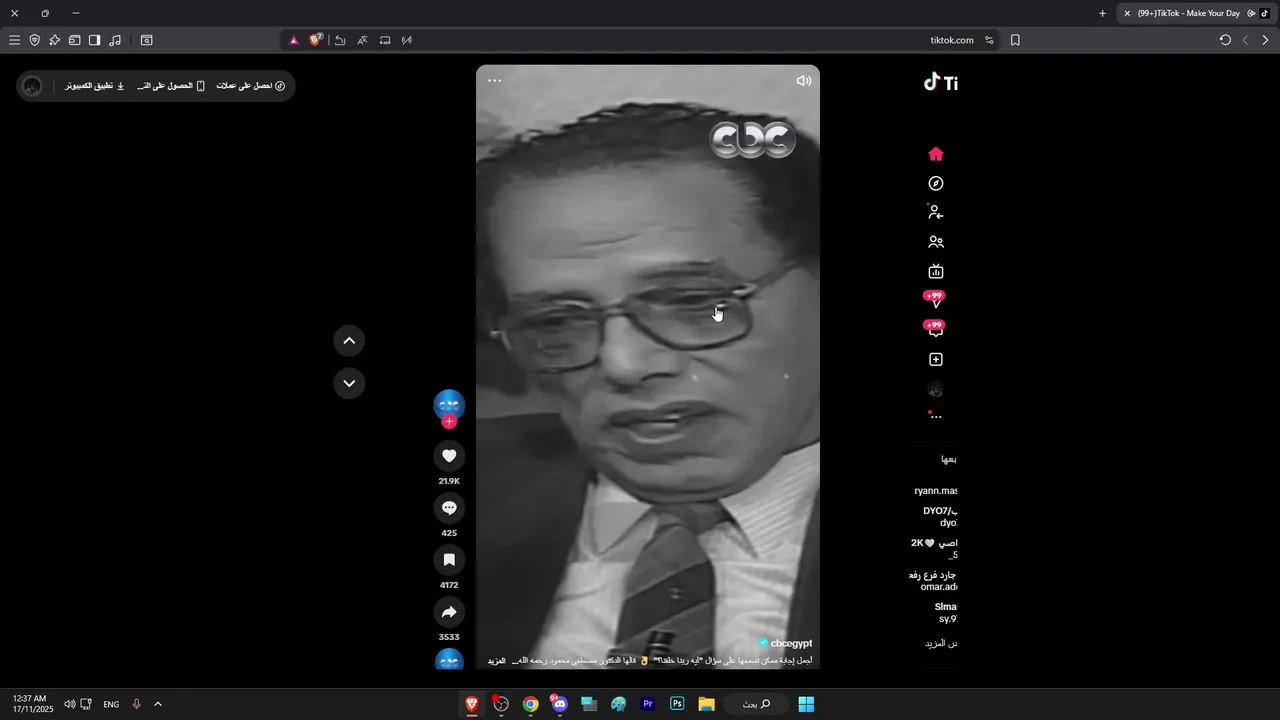The width and height of the screenshot is (1280, 720).
Task: Open the cbcegypt creator avatar
Action: point(449,404)
